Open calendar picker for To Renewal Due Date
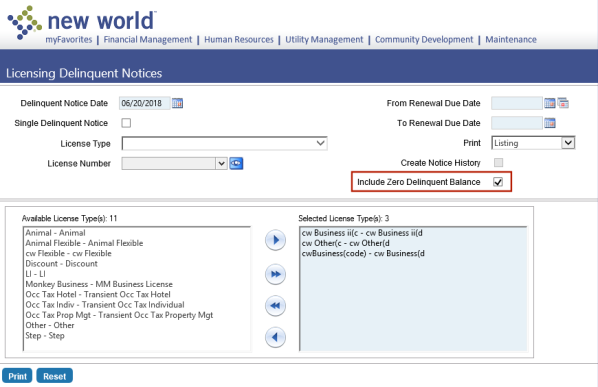Image resolution: width=598 pixels, height=387 pixels. click(x=550, y=123)
